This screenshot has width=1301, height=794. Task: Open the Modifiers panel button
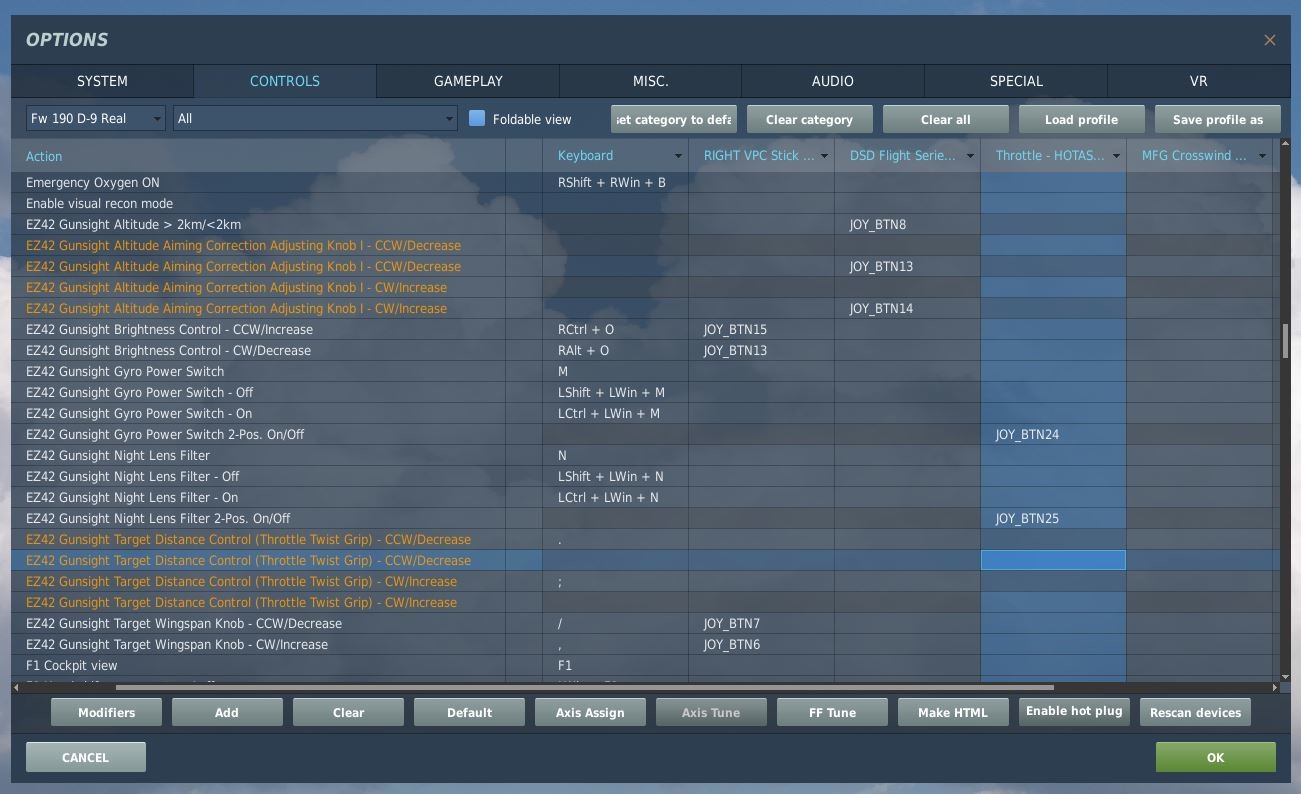106,712
